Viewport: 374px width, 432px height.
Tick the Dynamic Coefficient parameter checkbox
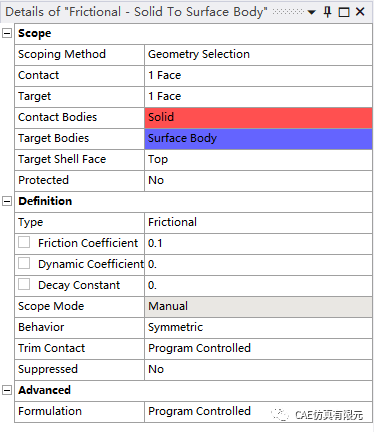point(24,263)
